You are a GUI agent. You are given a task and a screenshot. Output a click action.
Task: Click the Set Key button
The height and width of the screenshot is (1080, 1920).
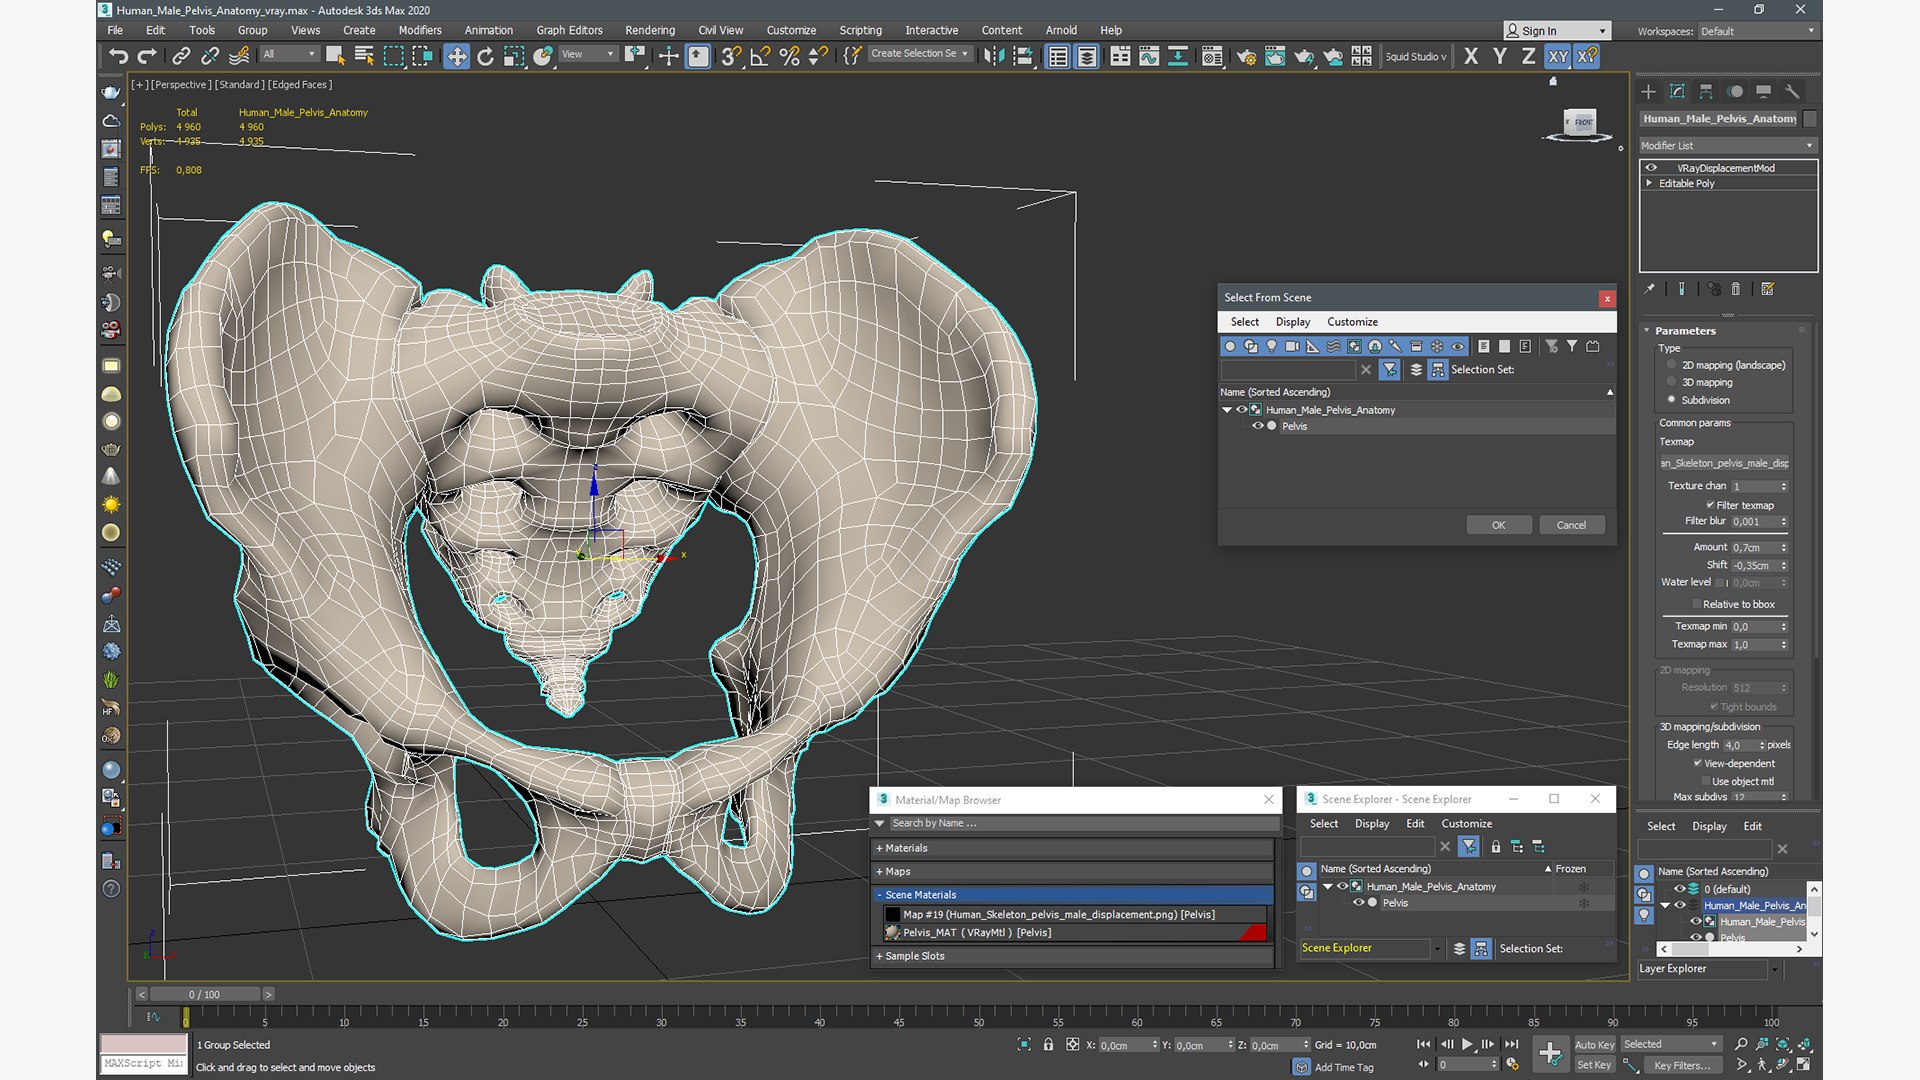pyautogui.click(x=1594, y=1065)
